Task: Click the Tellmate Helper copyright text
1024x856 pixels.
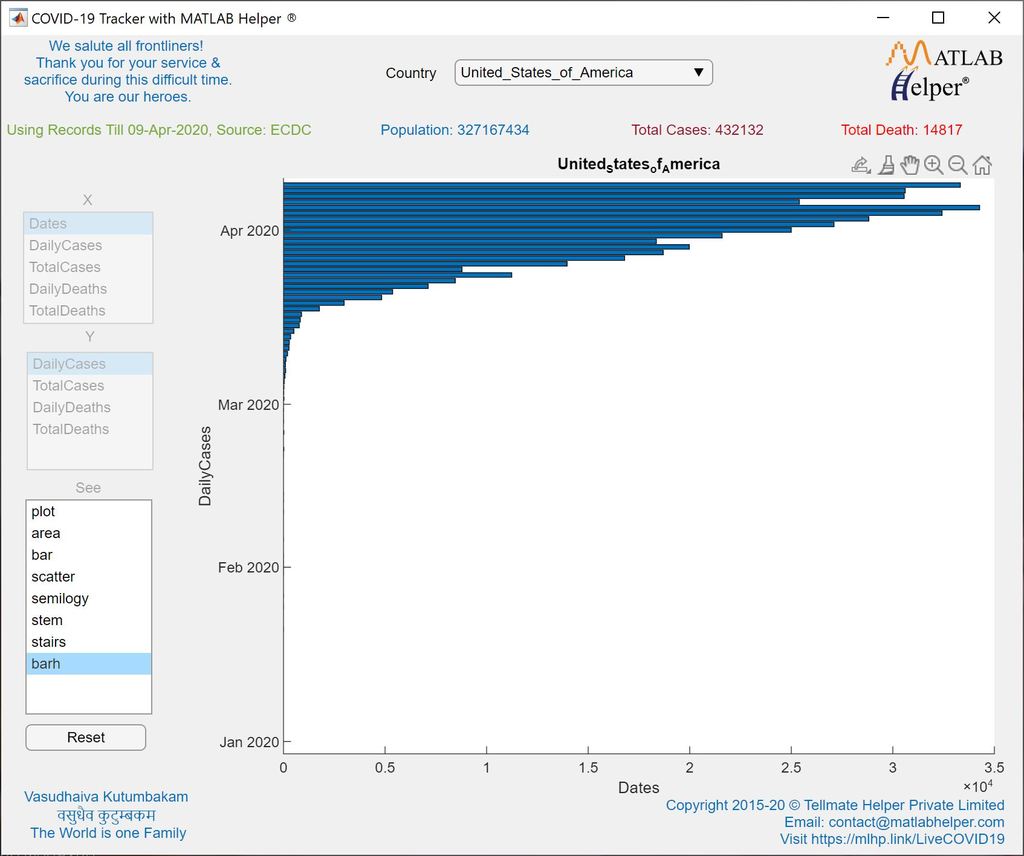Action: [x=836, y=805]
